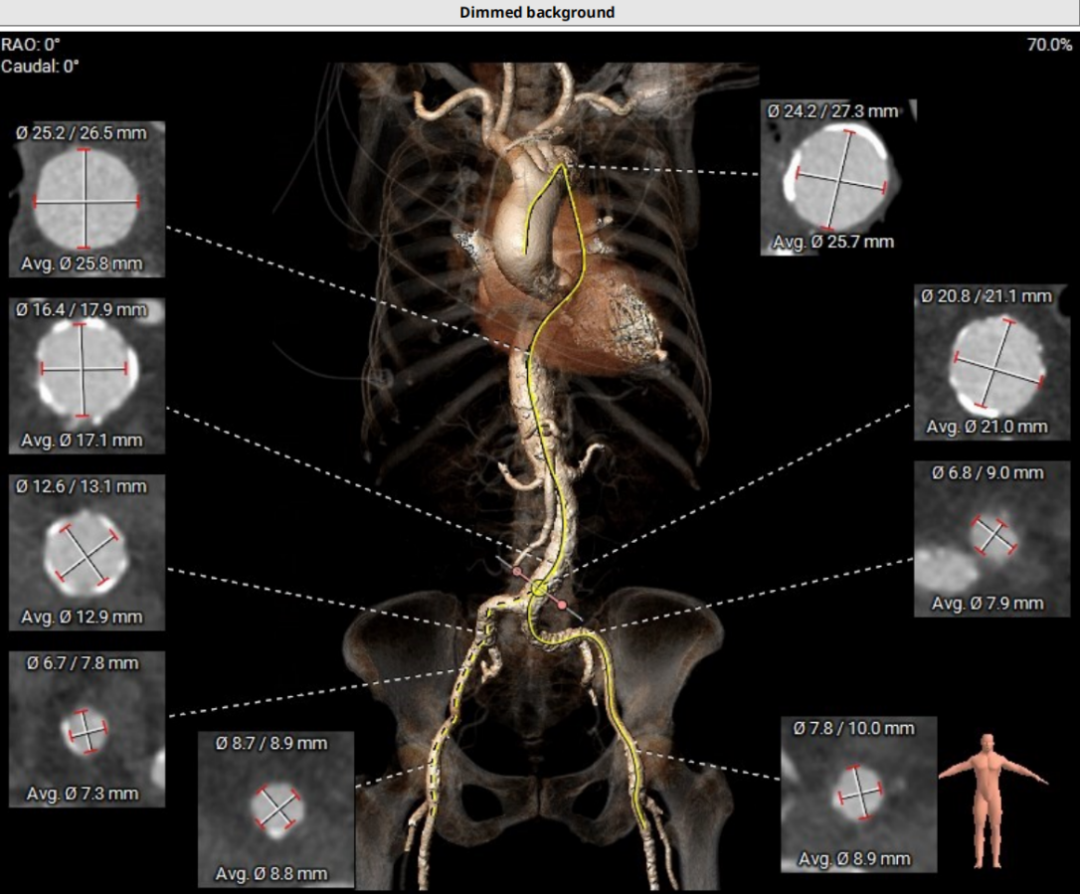
Task: Click the '70.0%' zoom value
Action: 1050,45
